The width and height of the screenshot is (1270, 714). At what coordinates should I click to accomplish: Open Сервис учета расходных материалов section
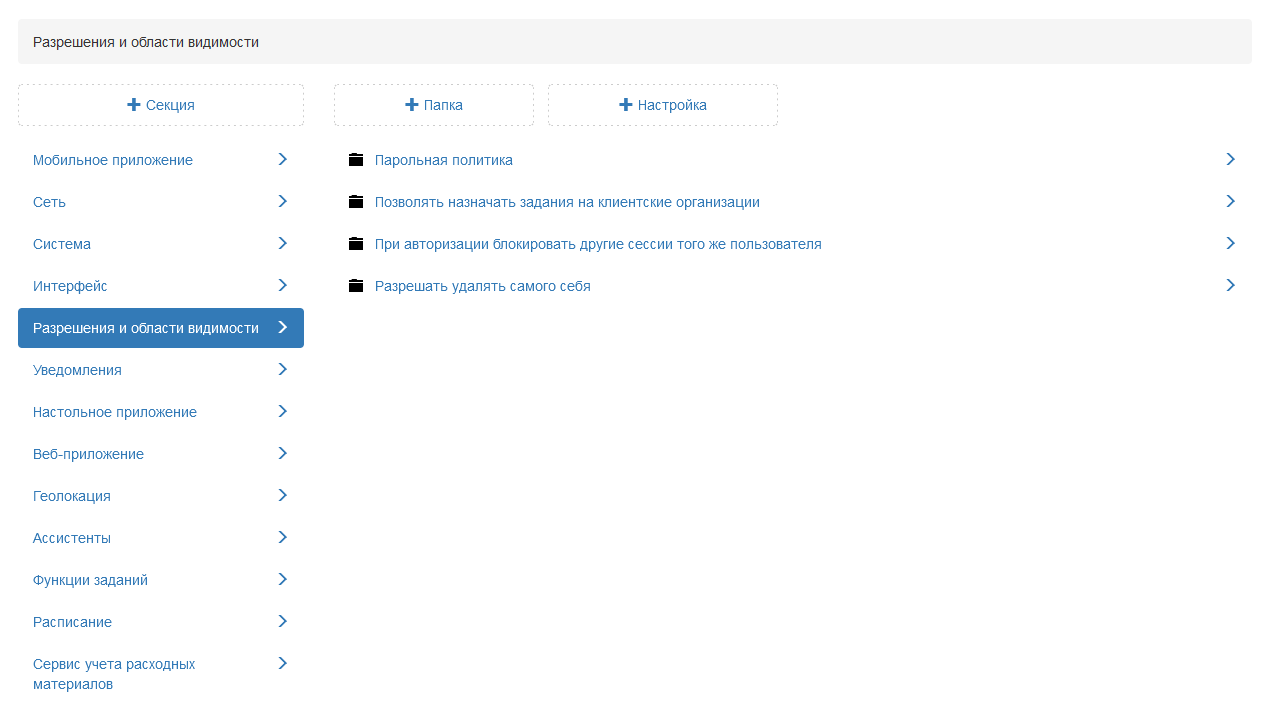(114, 674)
